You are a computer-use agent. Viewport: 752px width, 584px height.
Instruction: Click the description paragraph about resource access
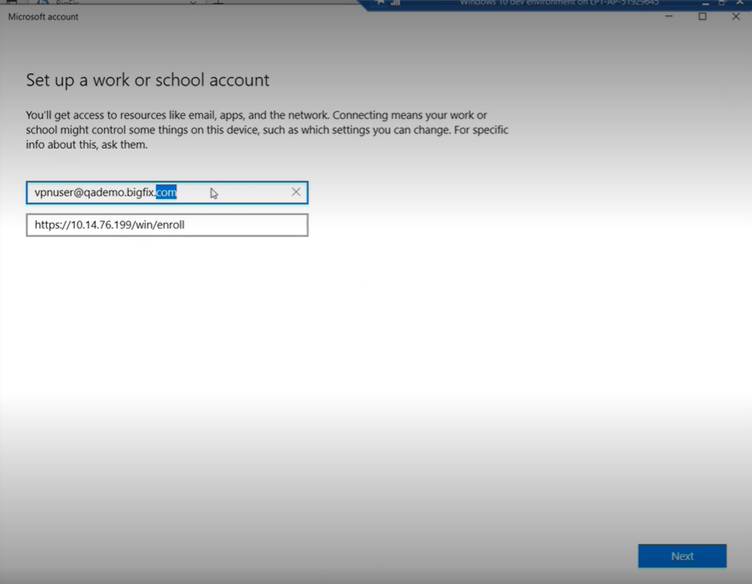coord(267,130)
